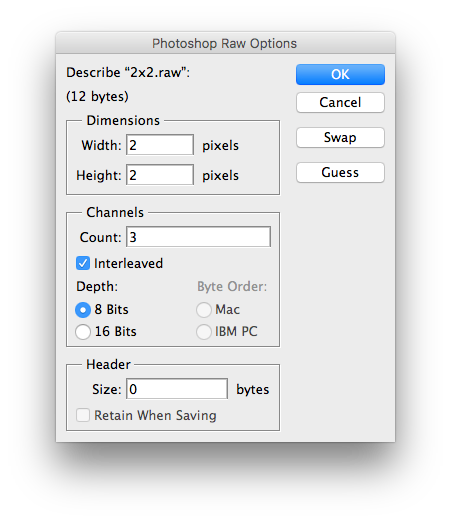This screenshot has width=451, height=522.
Task: Let Photoshop Guess the dimensions
Action: 340,172
